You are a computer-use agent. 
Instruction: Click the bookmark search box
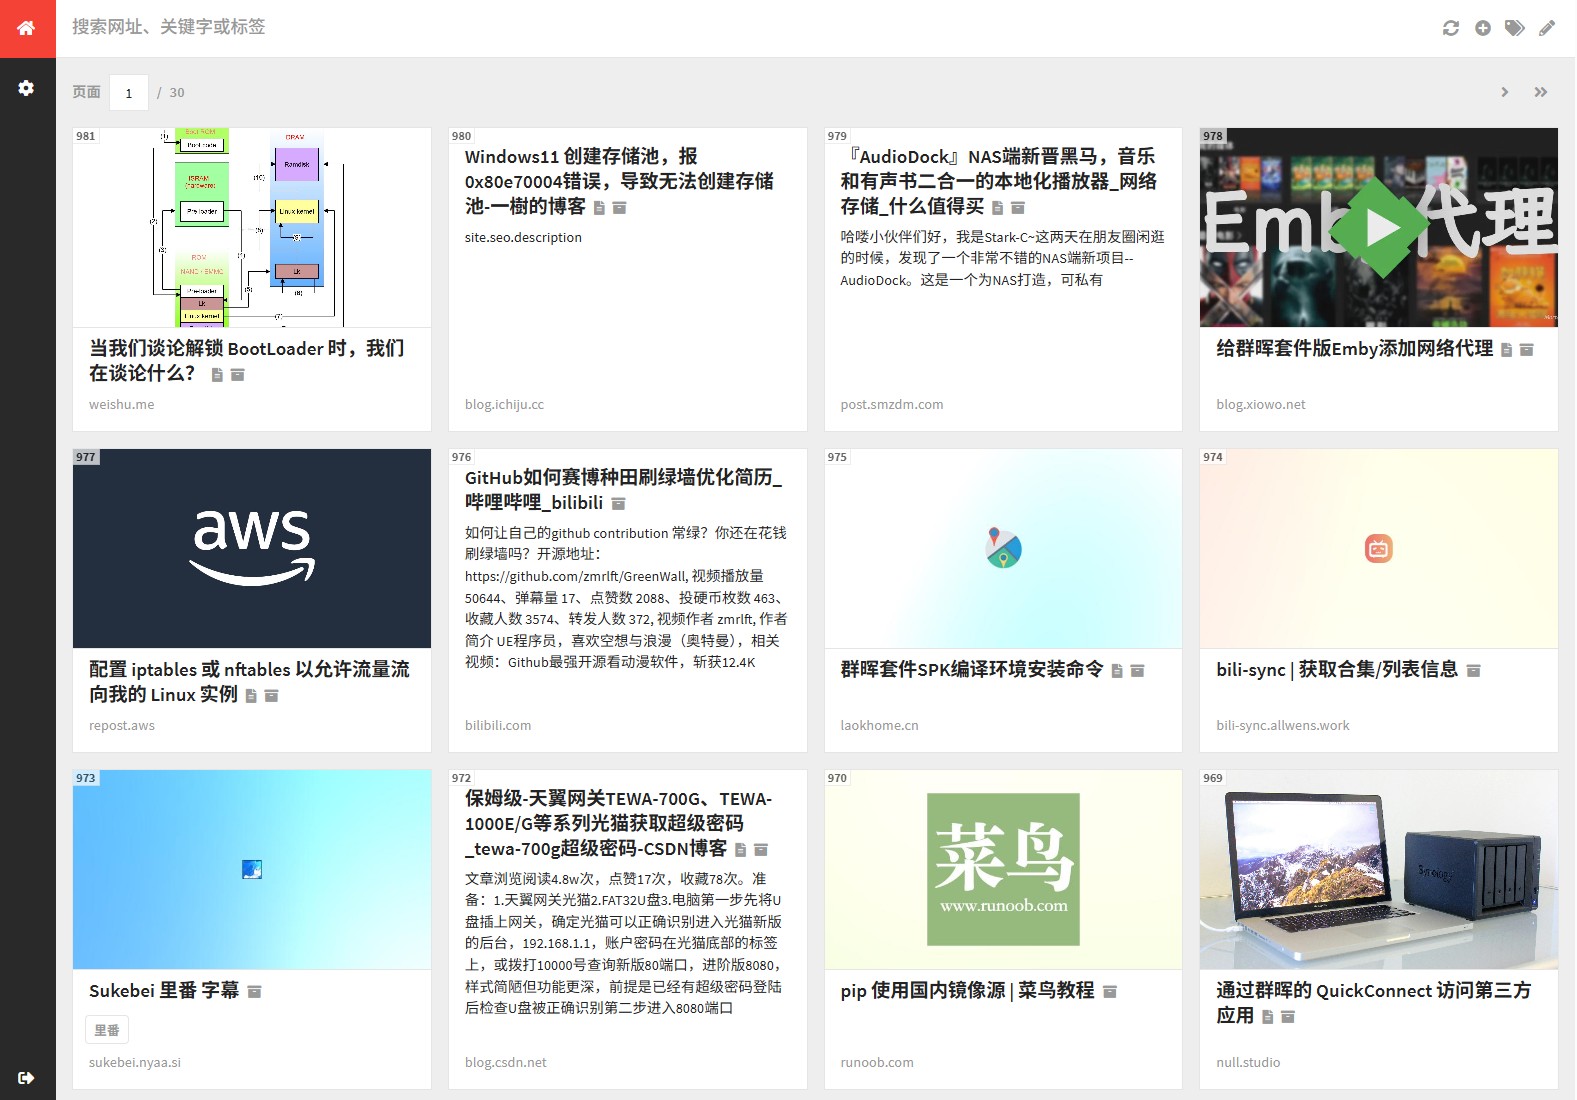(740, 27)
